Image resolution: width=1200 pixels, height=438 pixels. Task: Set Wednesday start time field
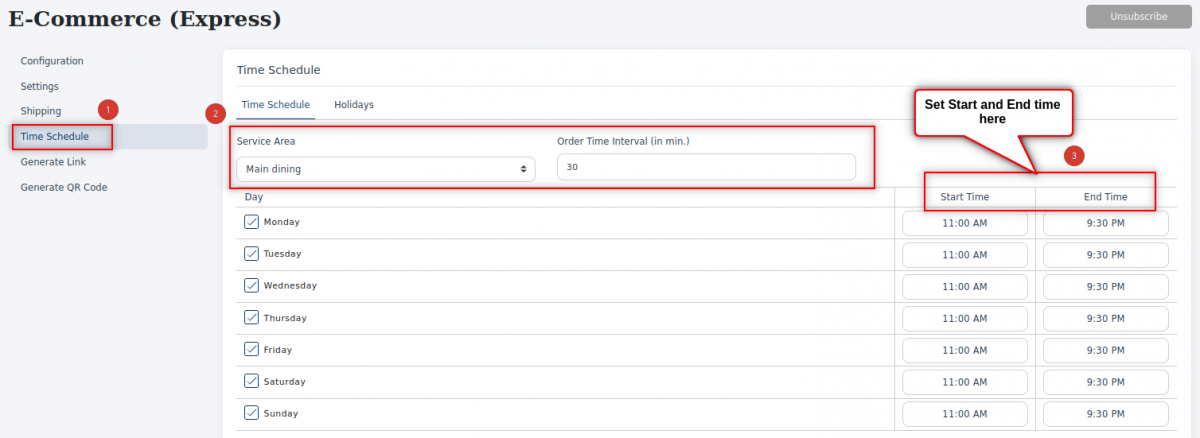(x=965, y=287)
